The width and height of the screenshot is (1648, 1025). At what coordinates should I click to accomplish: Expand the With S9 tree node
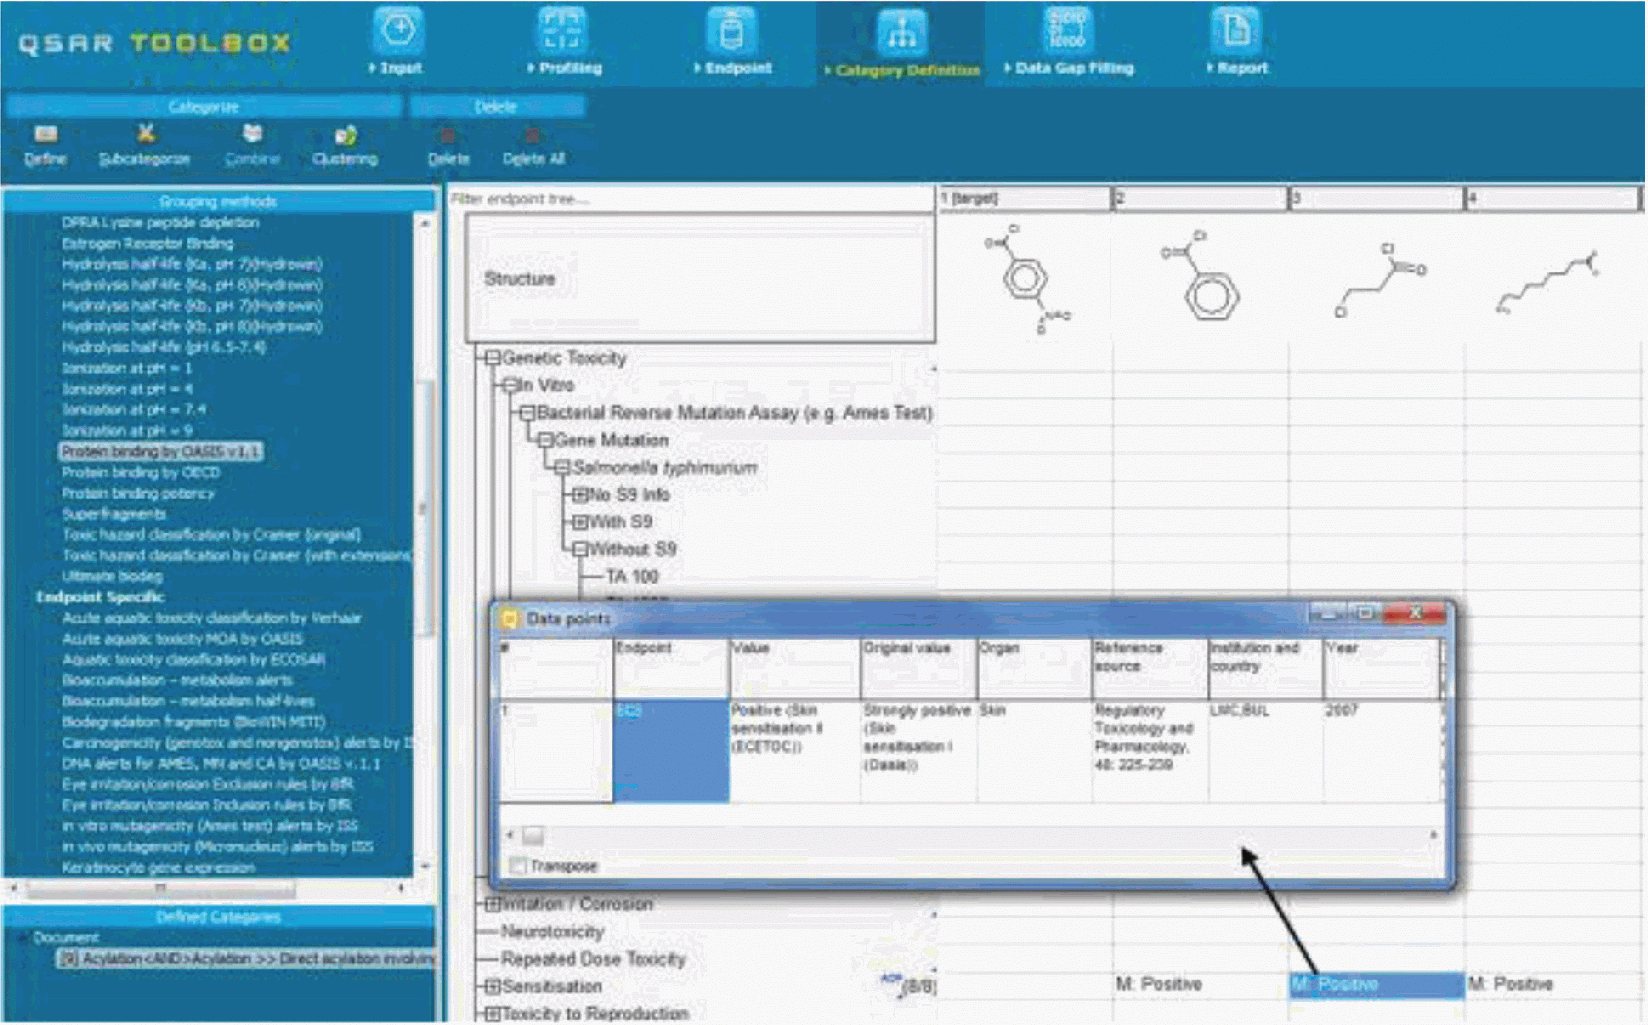[x=579, y=522]
